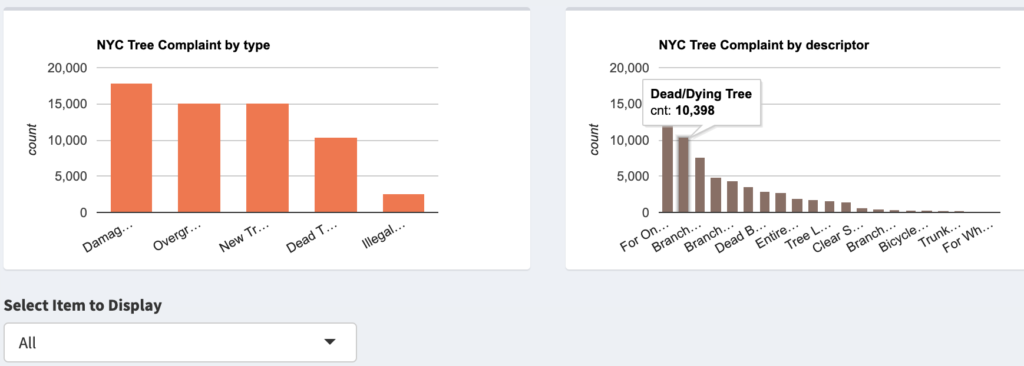Click the Select Item to Display label

(x=83, y=305)
